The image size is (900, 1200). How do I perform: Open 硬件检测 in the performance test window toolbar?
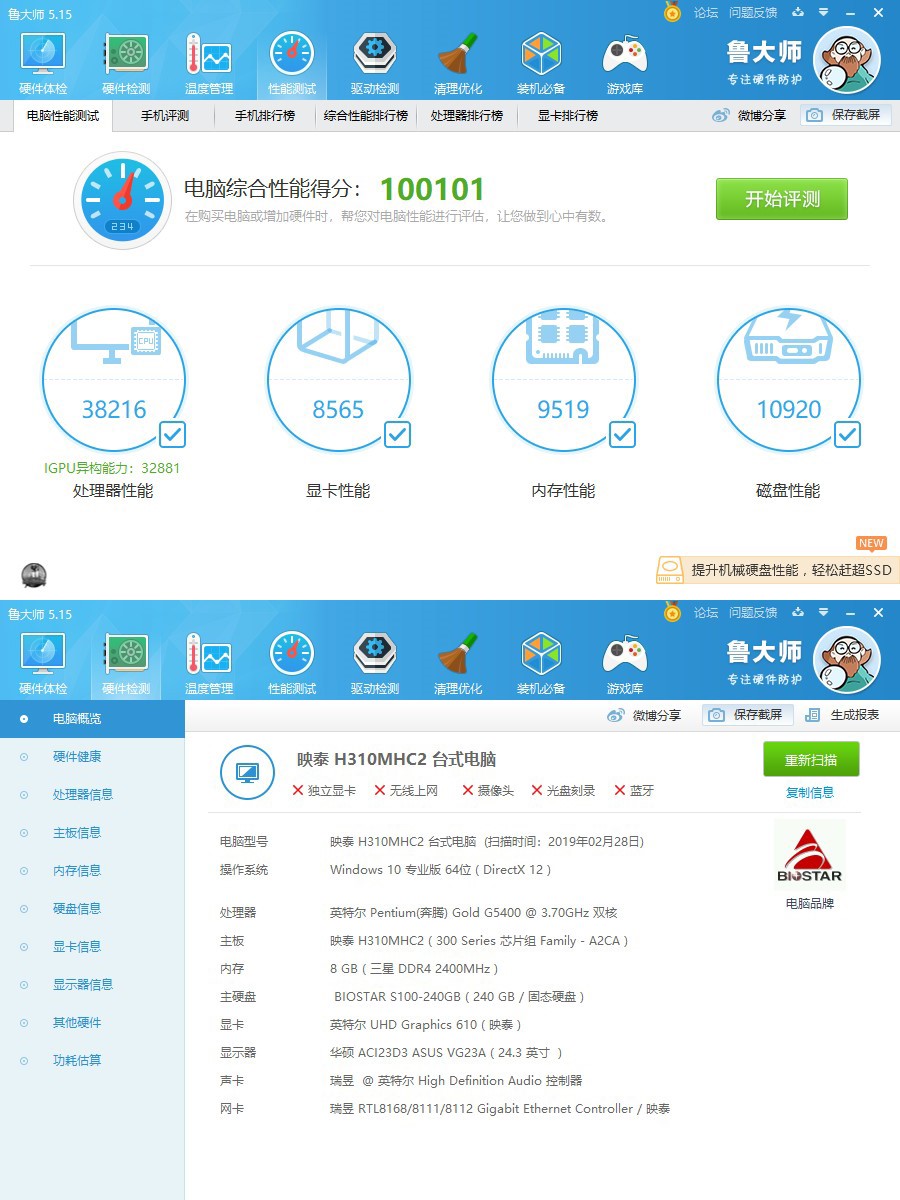coord(126,65)
